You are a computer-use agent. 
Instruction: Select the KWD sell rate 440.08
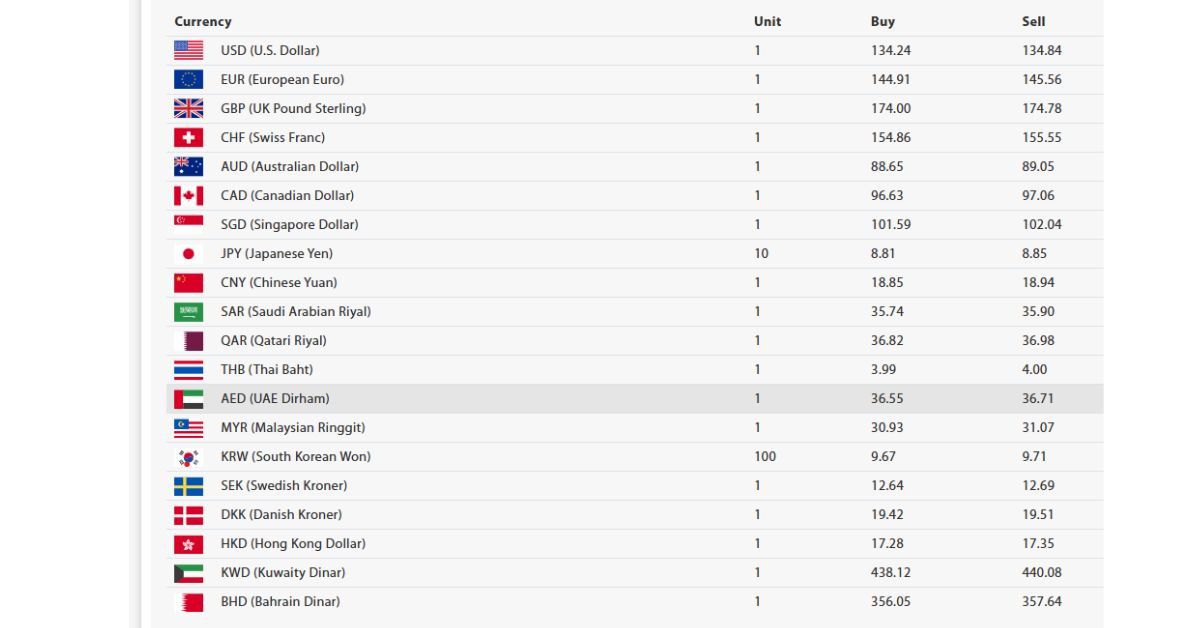click(1042, 572)
